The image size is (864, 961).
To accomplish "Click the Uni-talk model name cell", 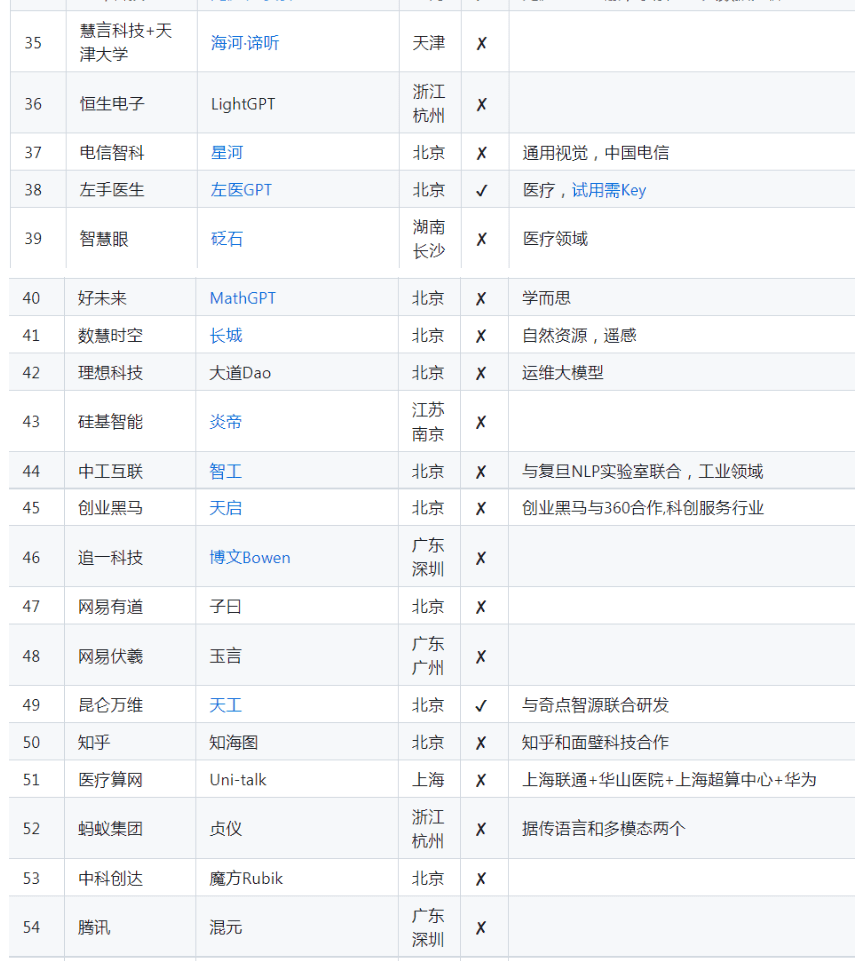I will click(x=238, y=779).
